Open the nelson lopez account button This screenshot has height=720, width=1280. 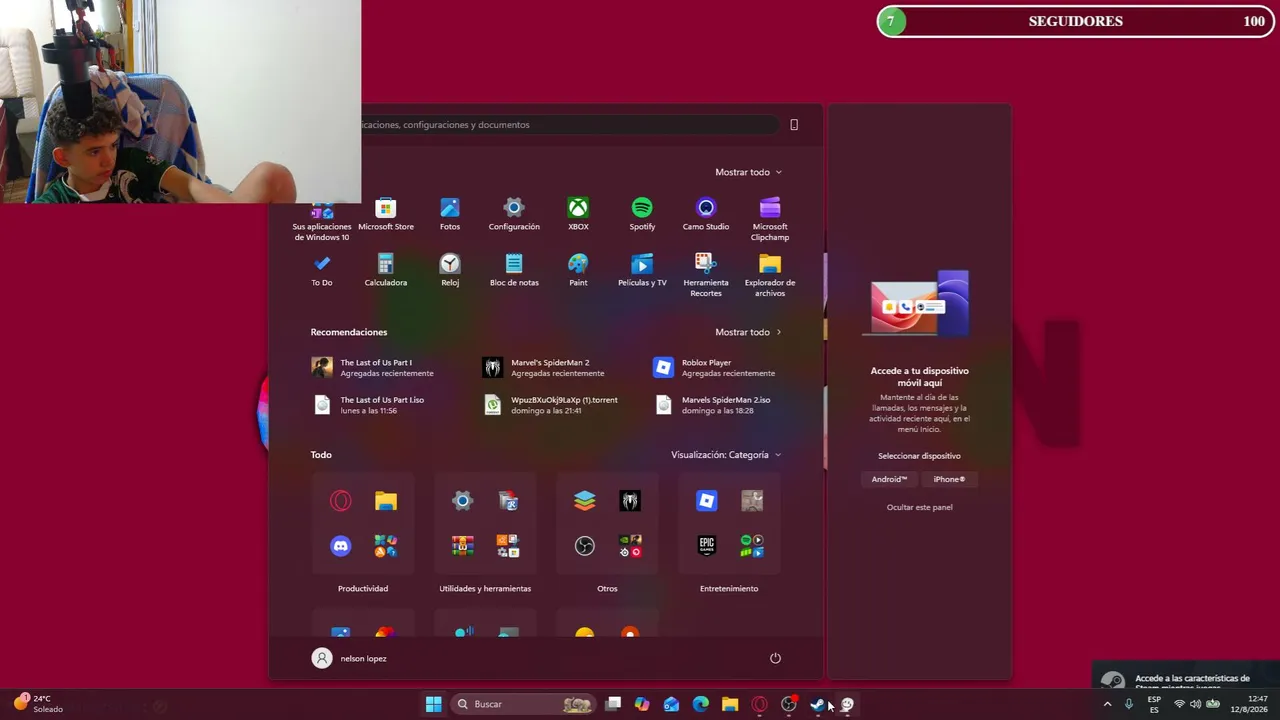(349, 658)
